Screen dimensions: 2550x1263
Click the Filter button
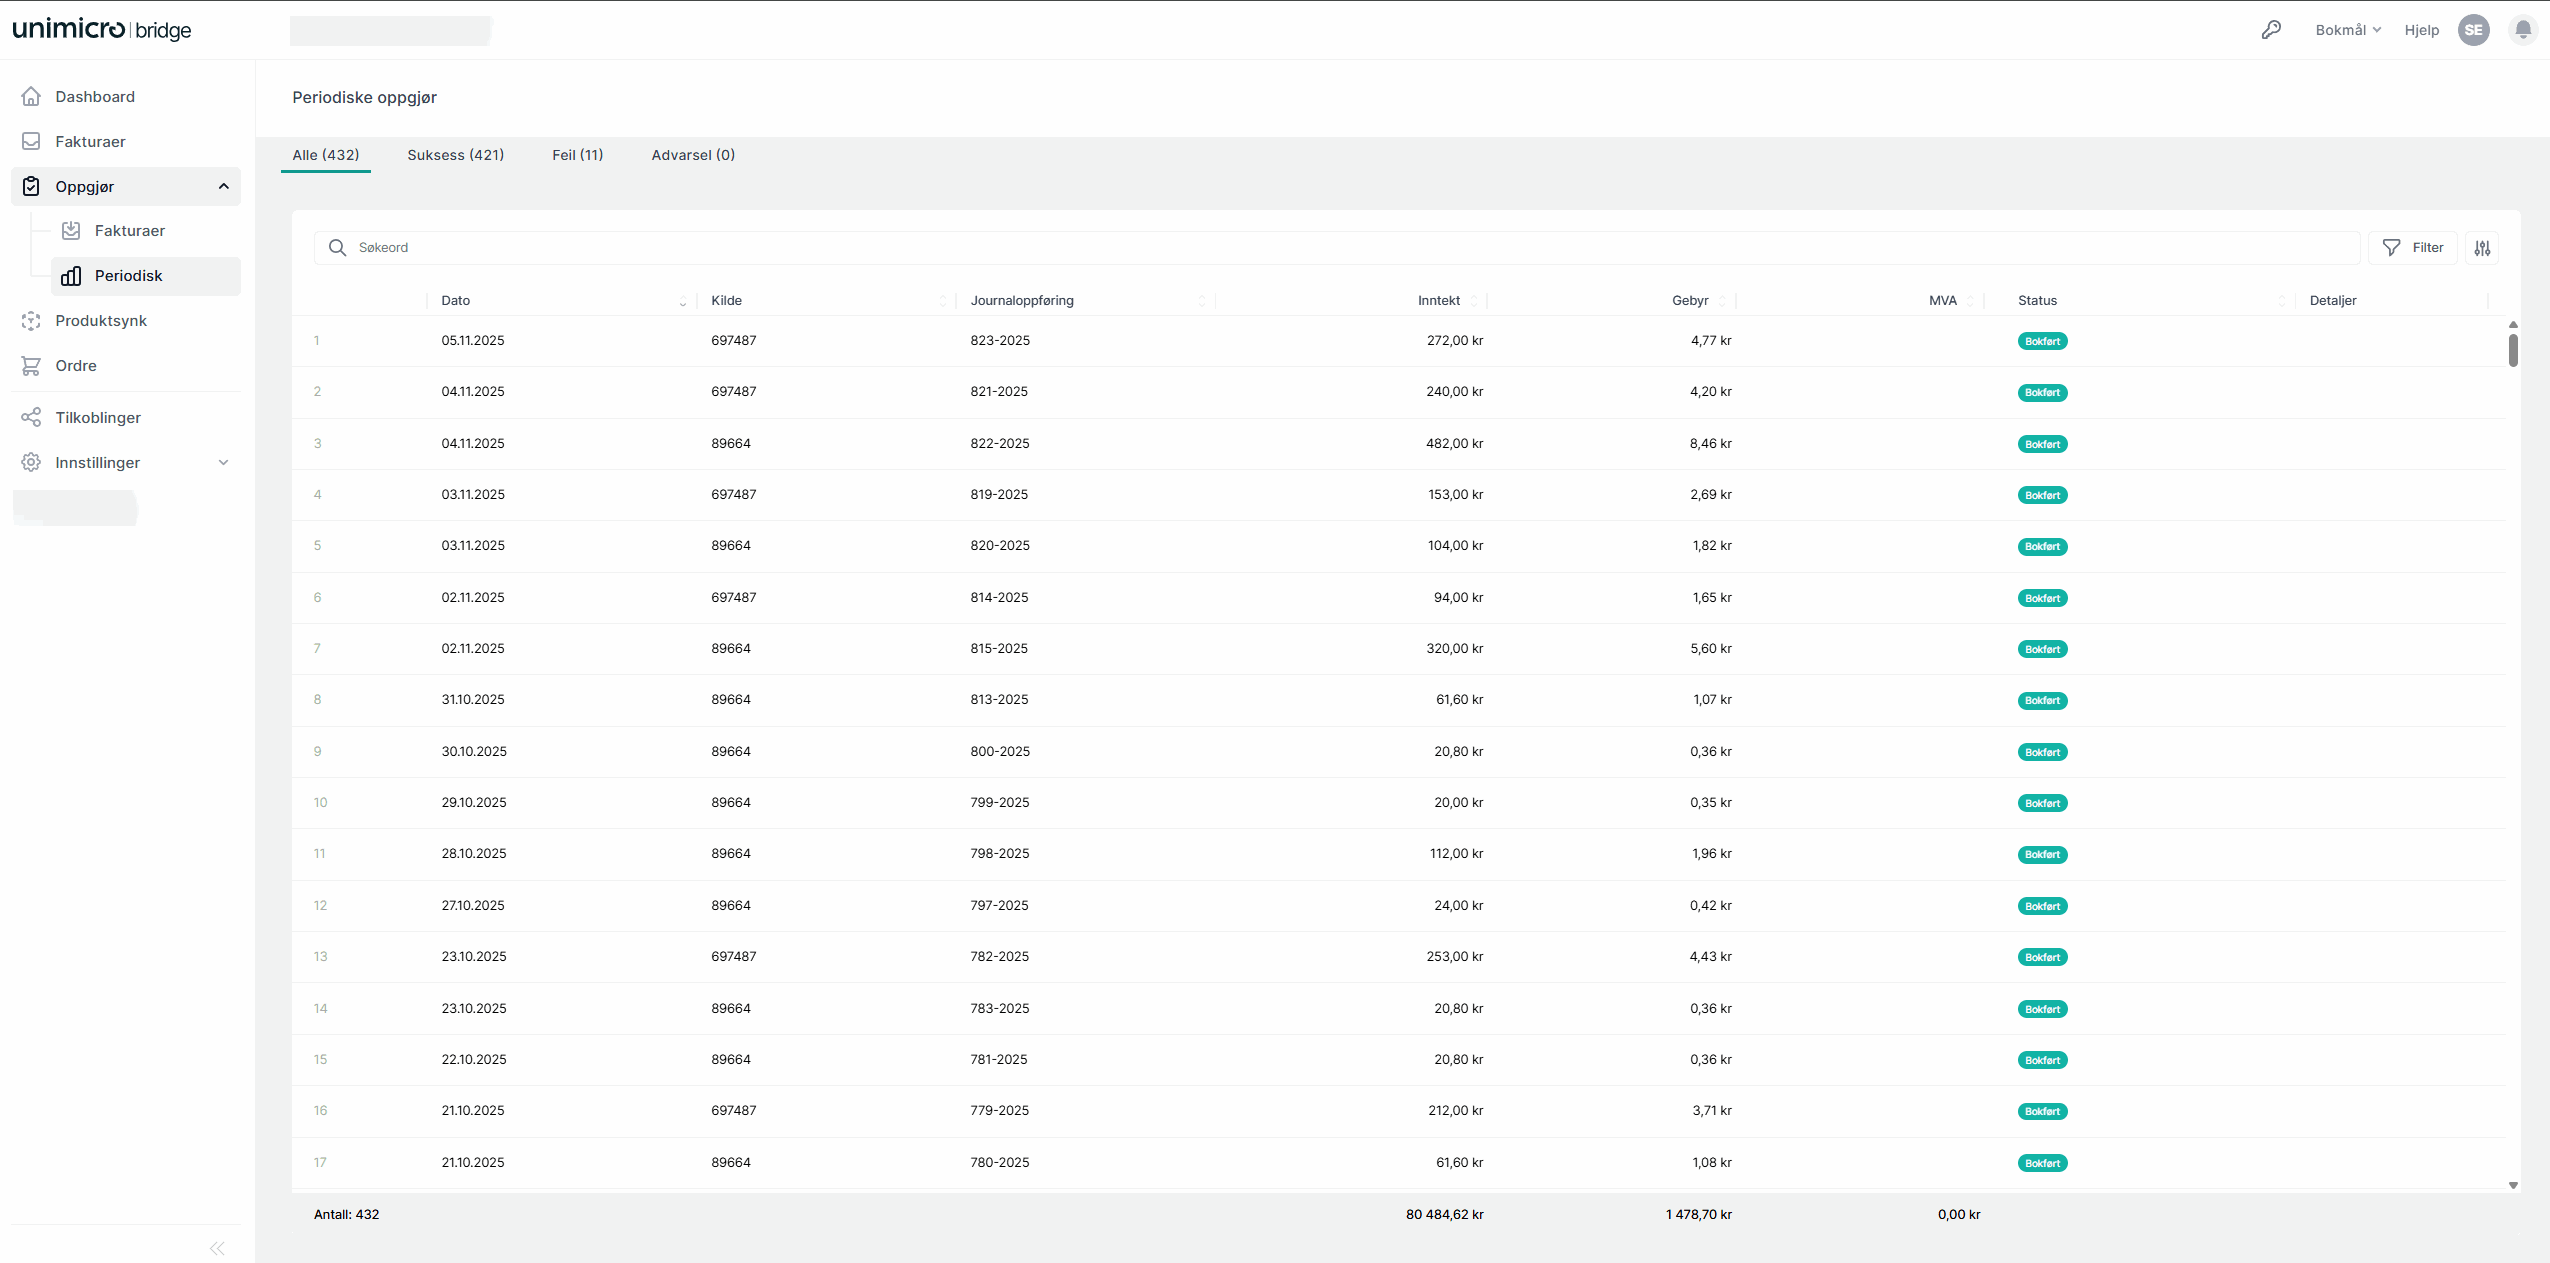pyautogui.click(x=2413, y=248)
